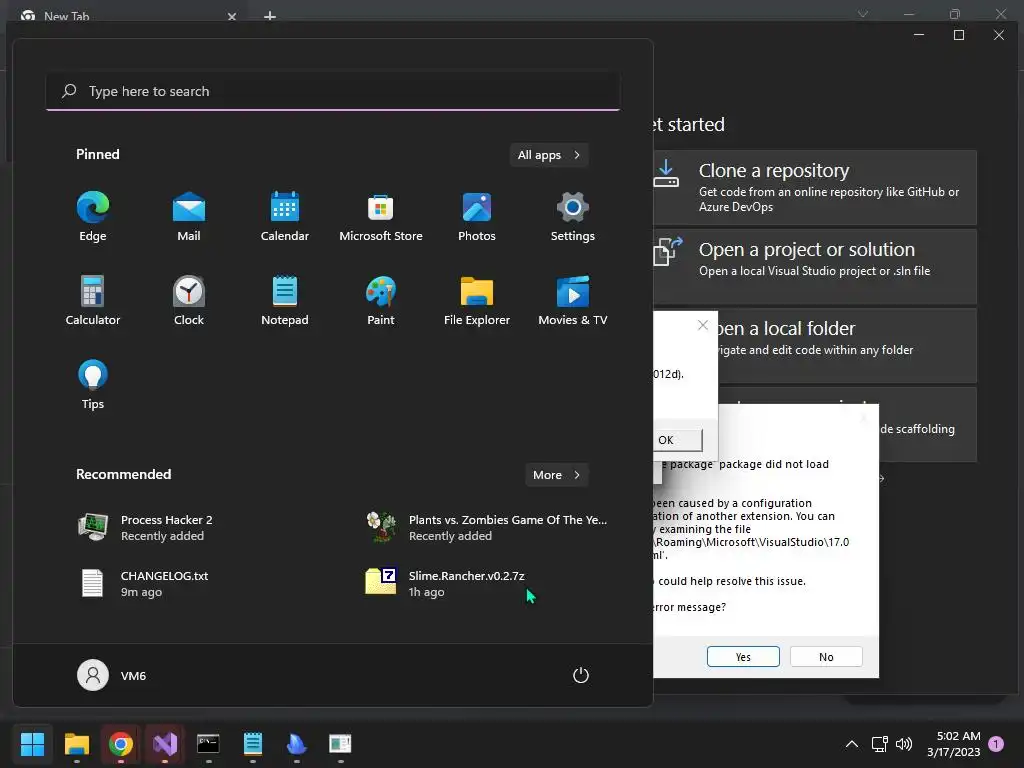This screenshot has width=1024, height=768.
Task: Open a new tab in Chrome
Action: [x=270, y=16]
